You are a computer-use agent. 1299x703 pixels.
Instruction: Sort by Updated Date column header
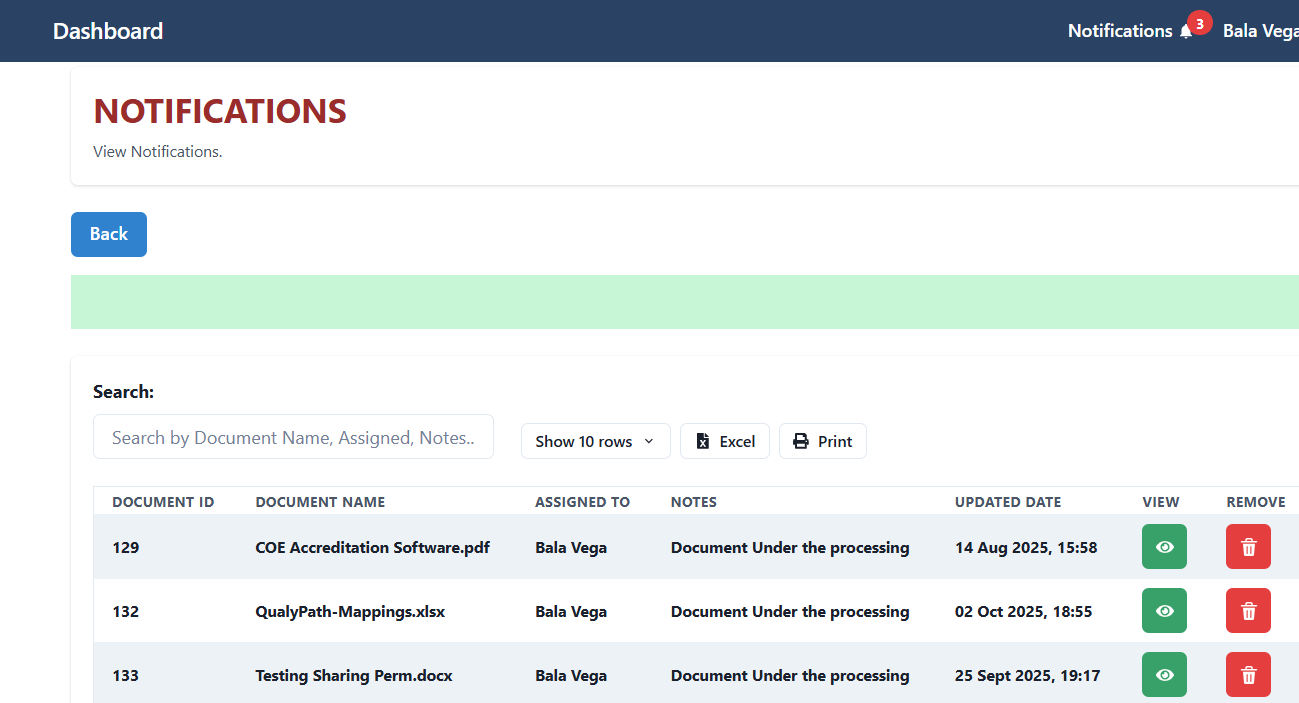[x=1008, y=502]
